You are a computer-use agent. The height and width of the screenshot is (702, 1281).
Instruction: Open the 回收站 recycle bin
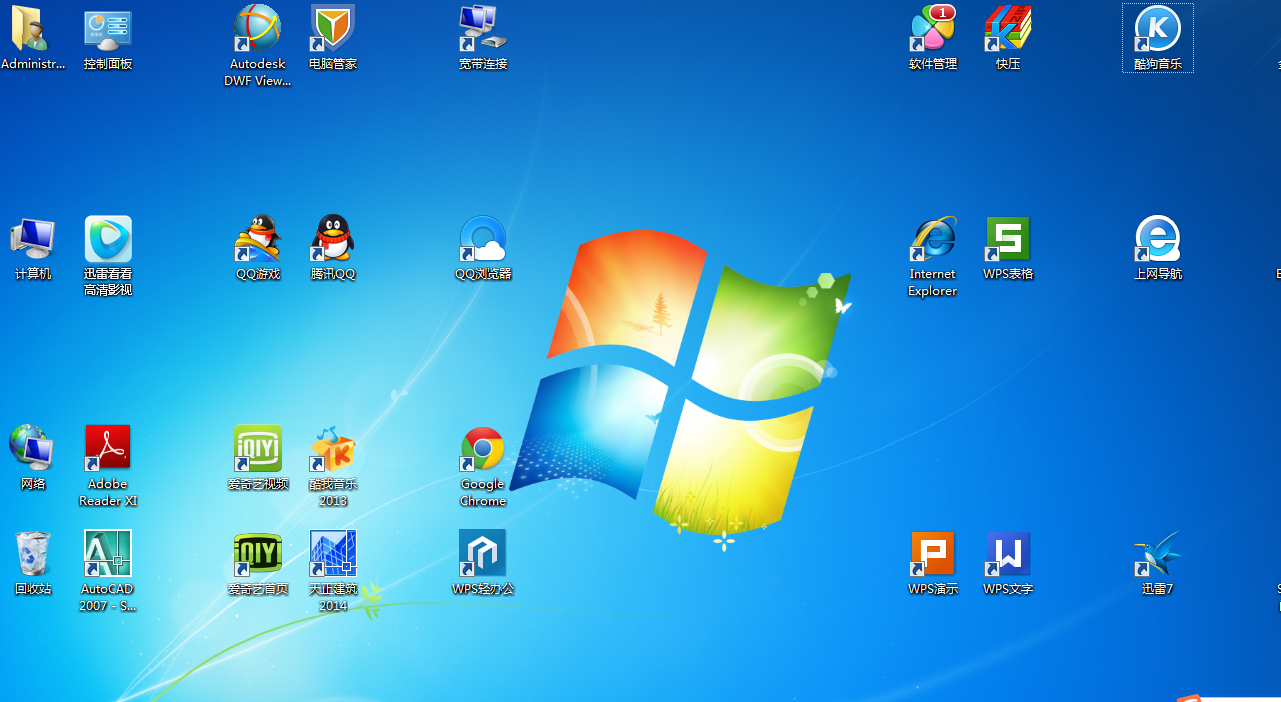pos(32,553)
